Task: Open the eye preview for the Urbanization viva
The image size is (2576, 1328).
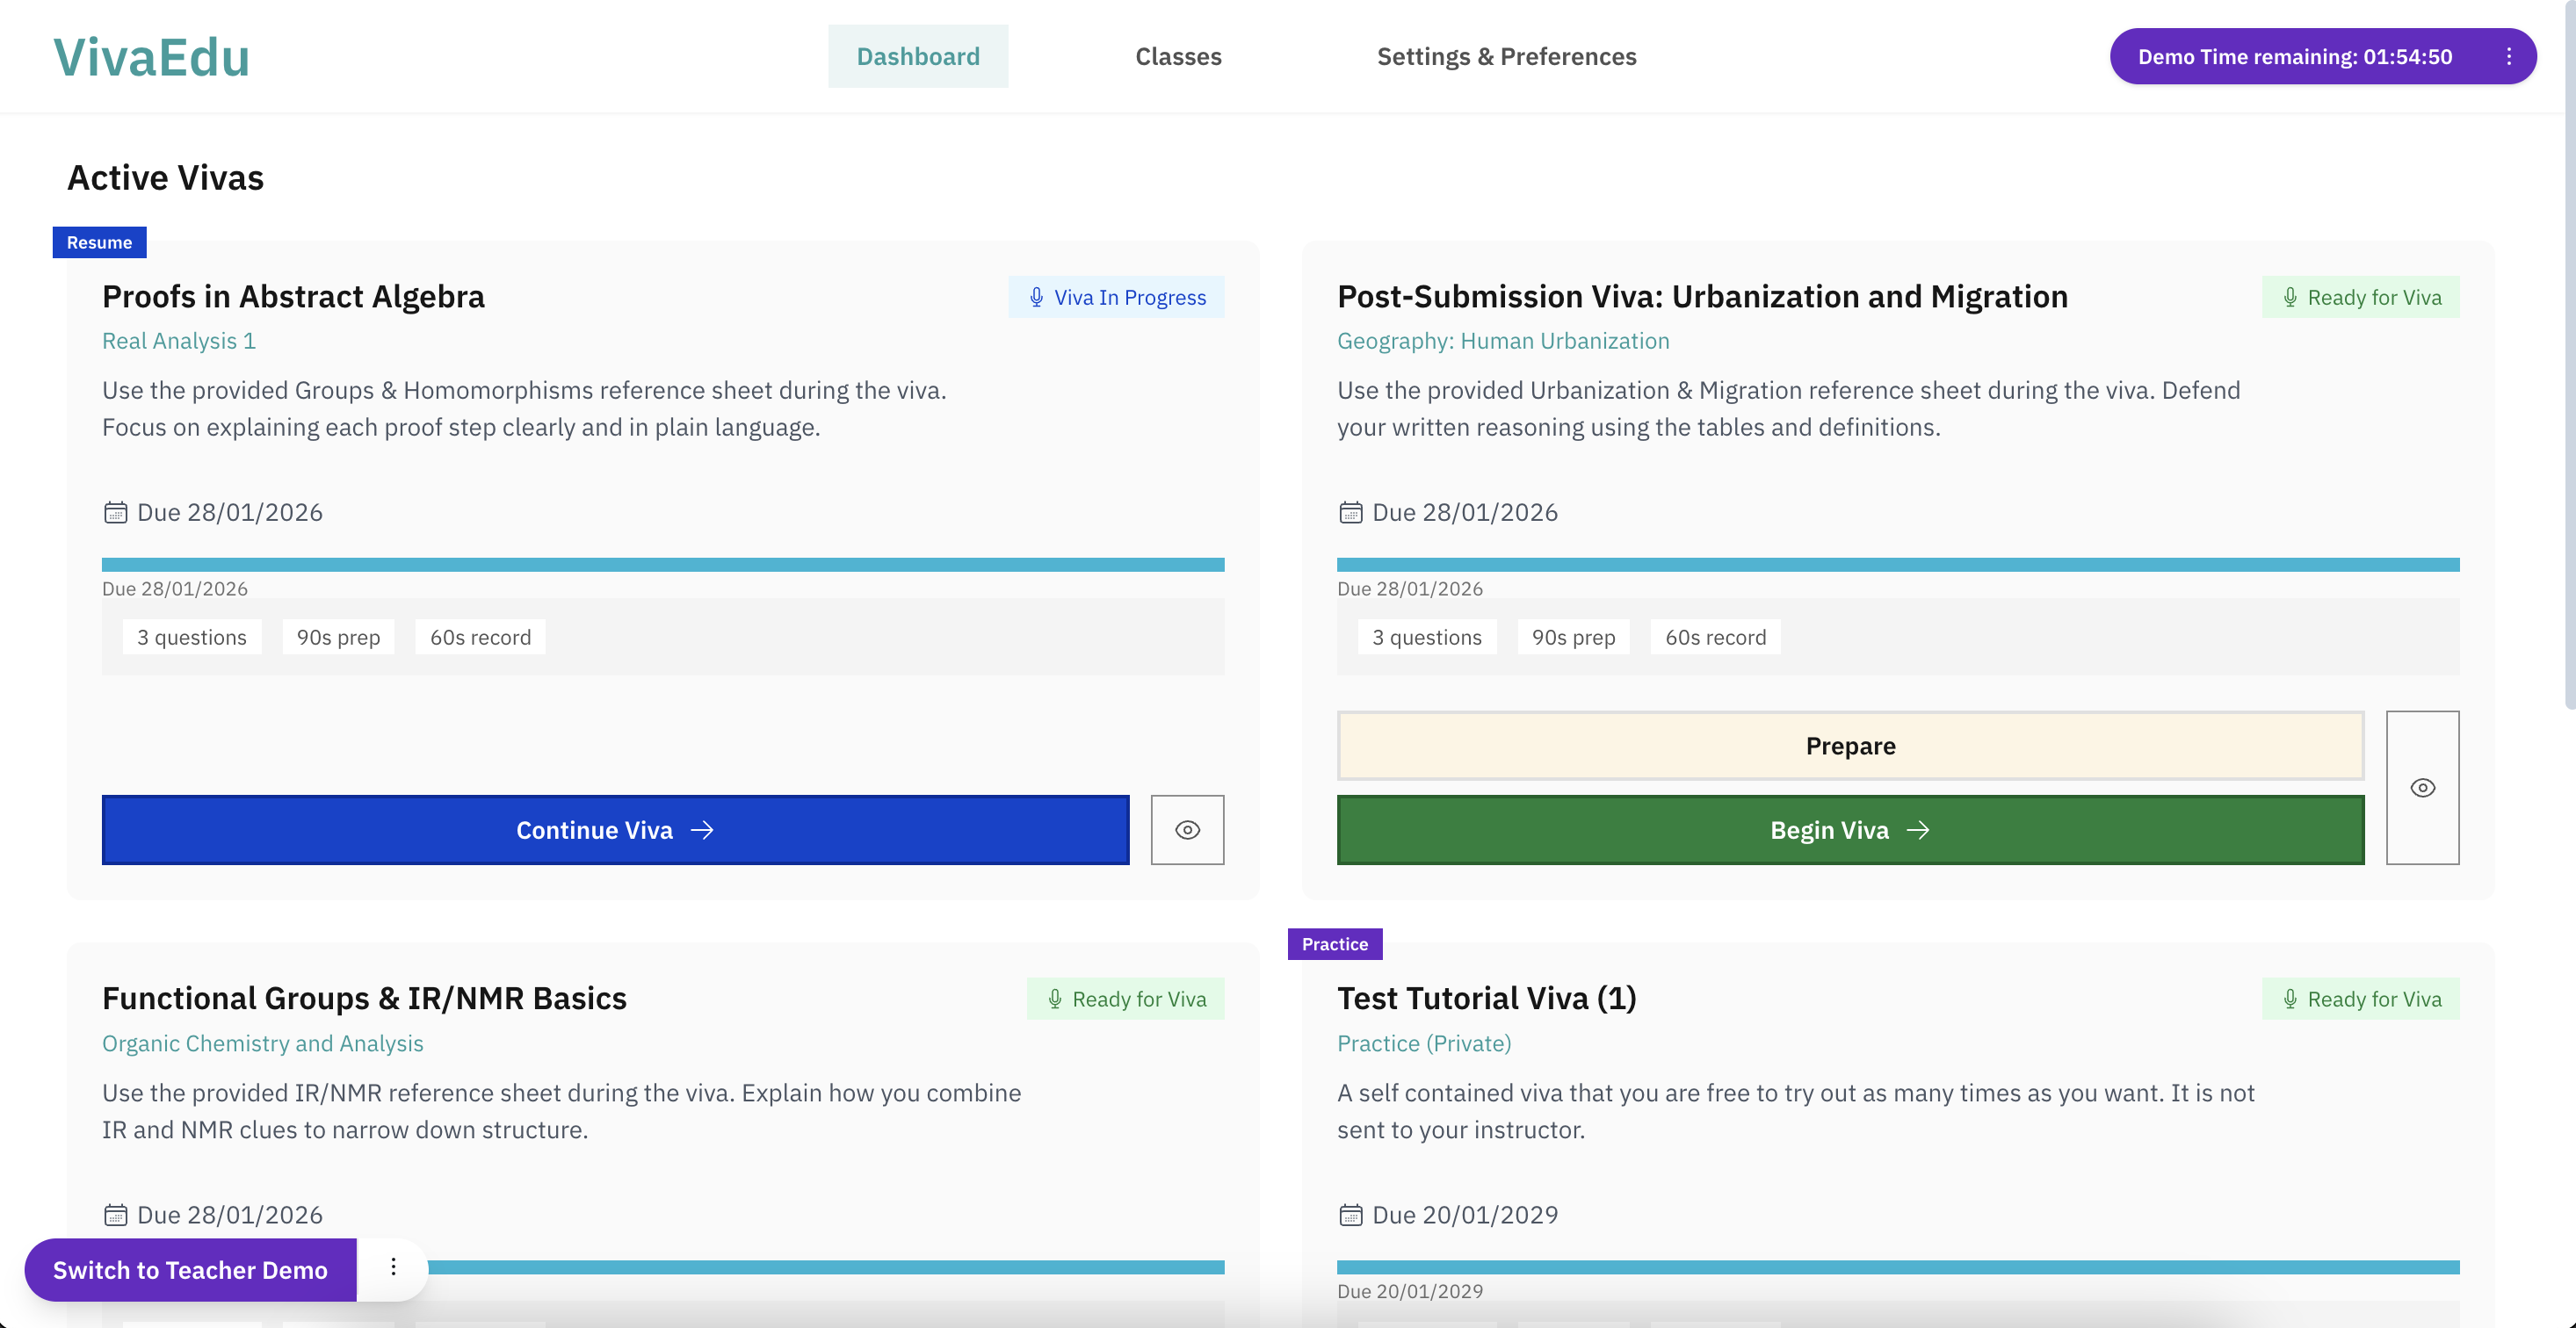Action: 2423,788
